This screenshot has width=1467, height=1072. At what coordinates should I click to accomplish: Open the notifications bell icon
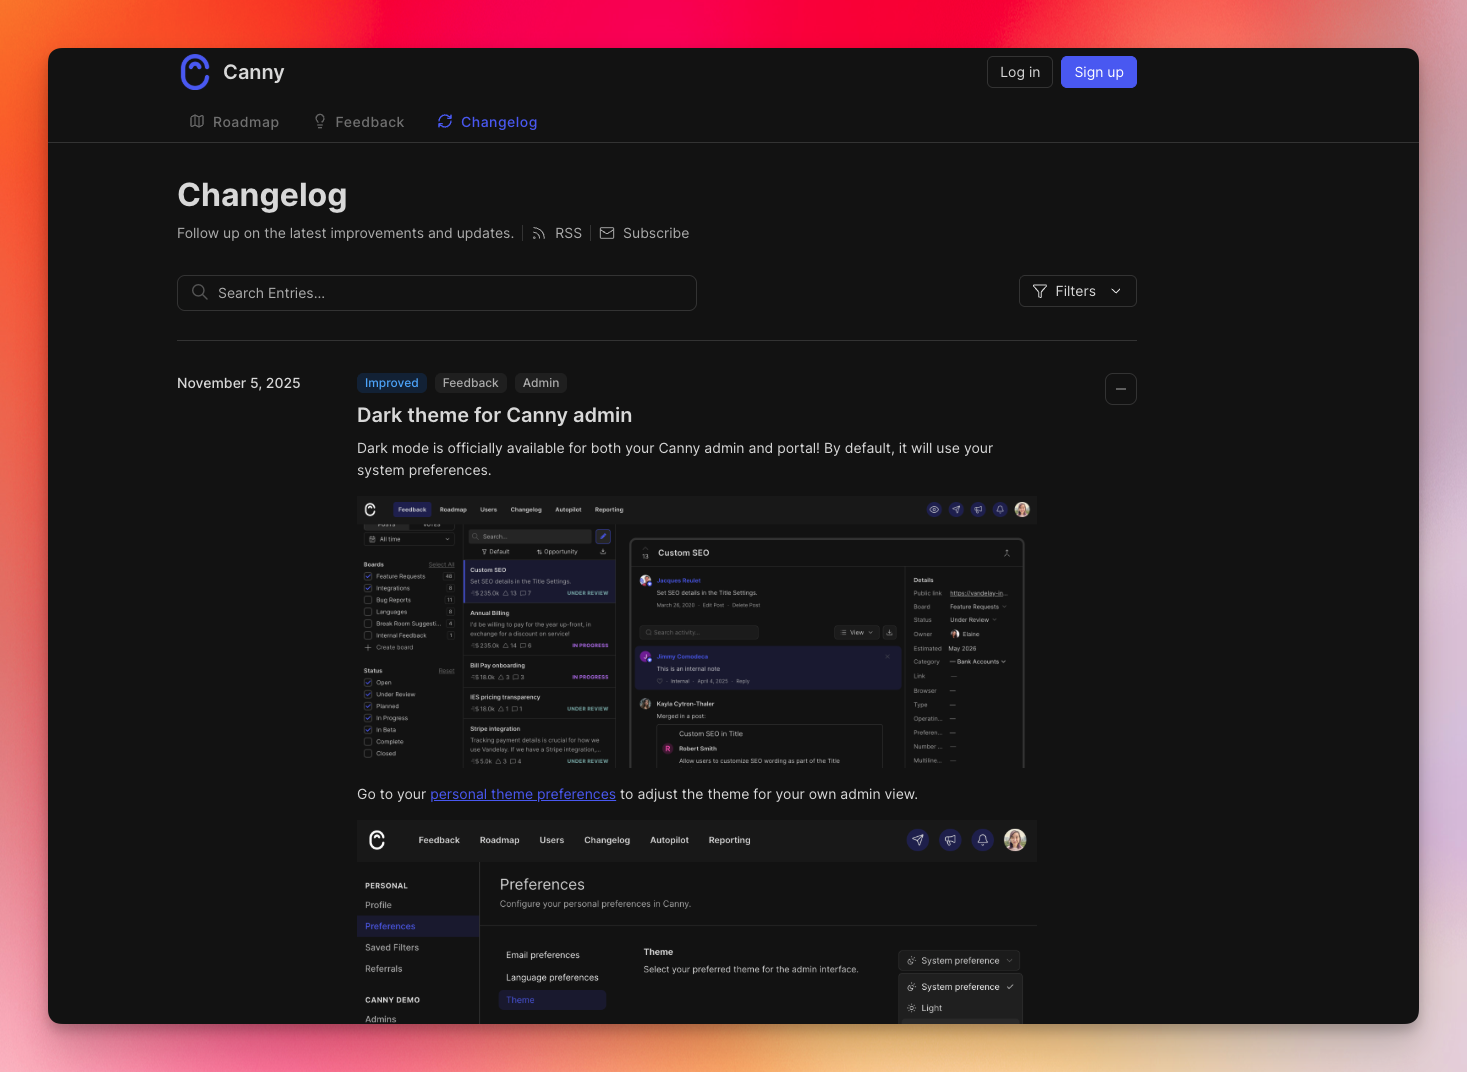tap(1000, 509)
